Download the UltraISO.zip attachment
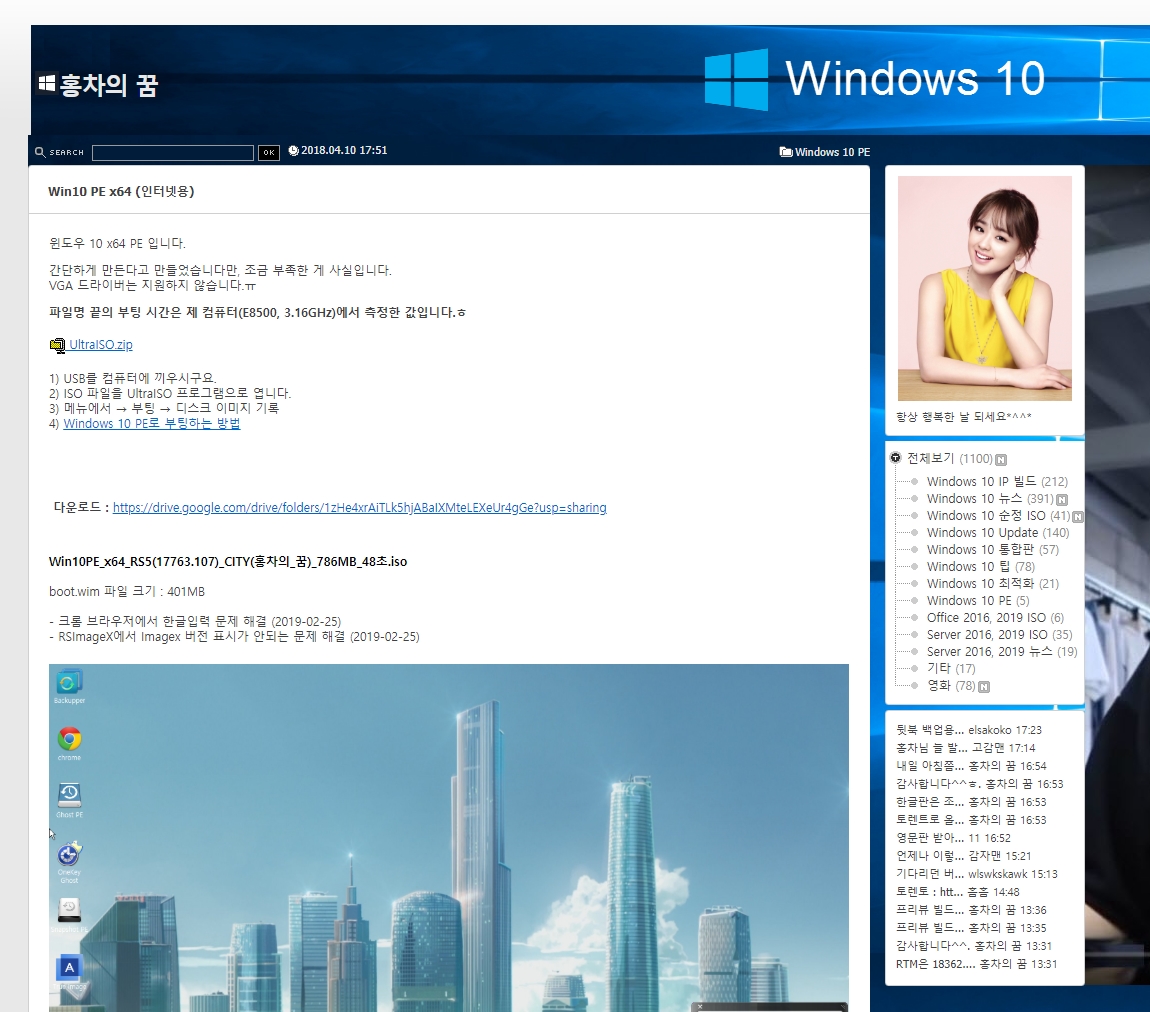The height and width of the screenshot is (1012, 1150). (x=100, y=345)
